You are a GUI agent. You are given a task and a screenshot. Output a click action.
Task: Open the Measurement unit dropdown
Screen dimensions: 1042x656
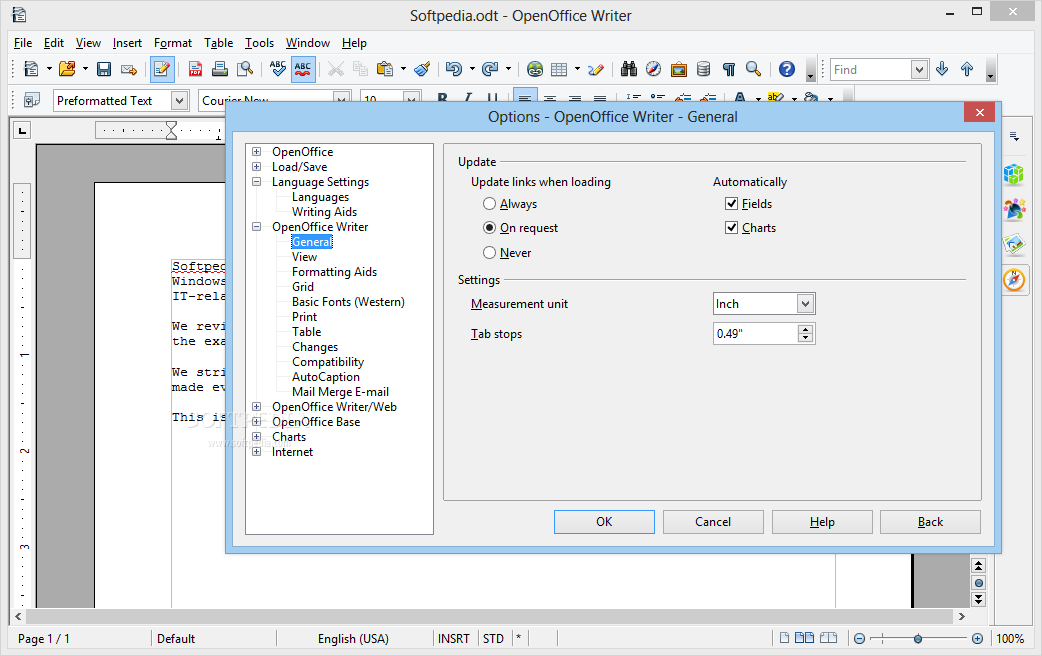pyautogui.click(x=805, y=304)
